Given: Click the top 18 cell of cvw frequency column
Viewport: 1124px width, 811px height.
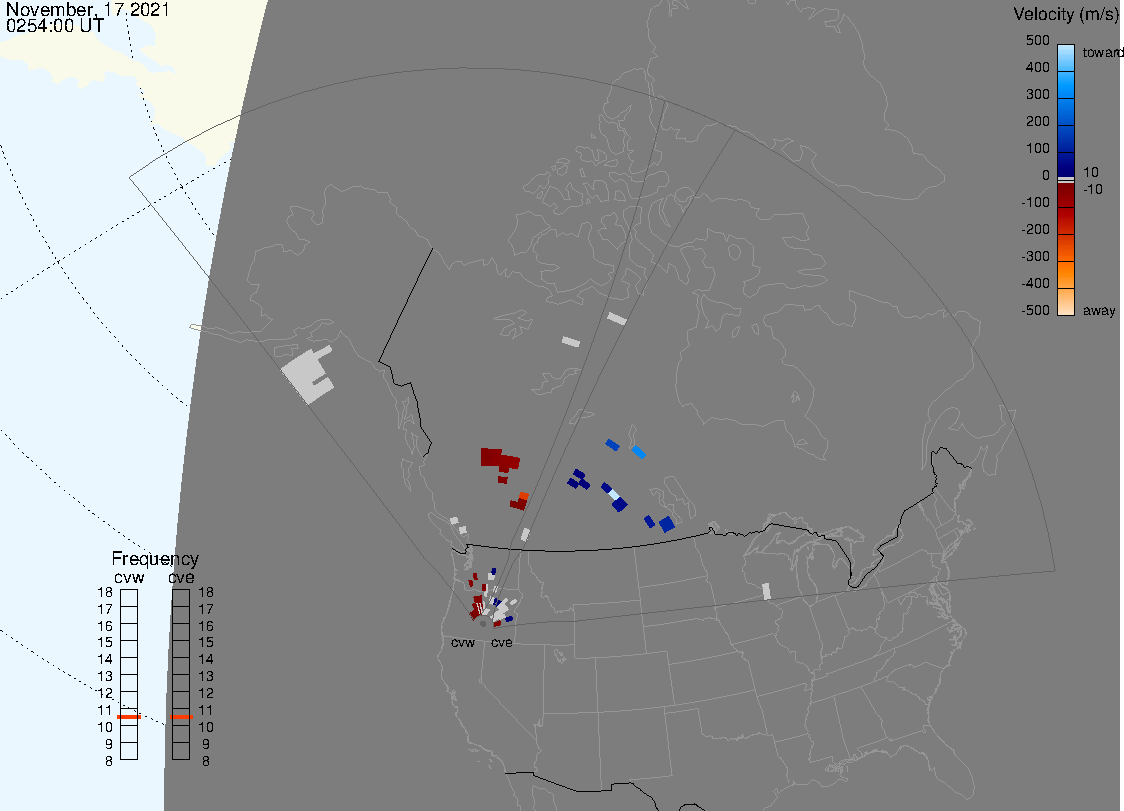Looking at the screenshot, I should coord(129,596).
